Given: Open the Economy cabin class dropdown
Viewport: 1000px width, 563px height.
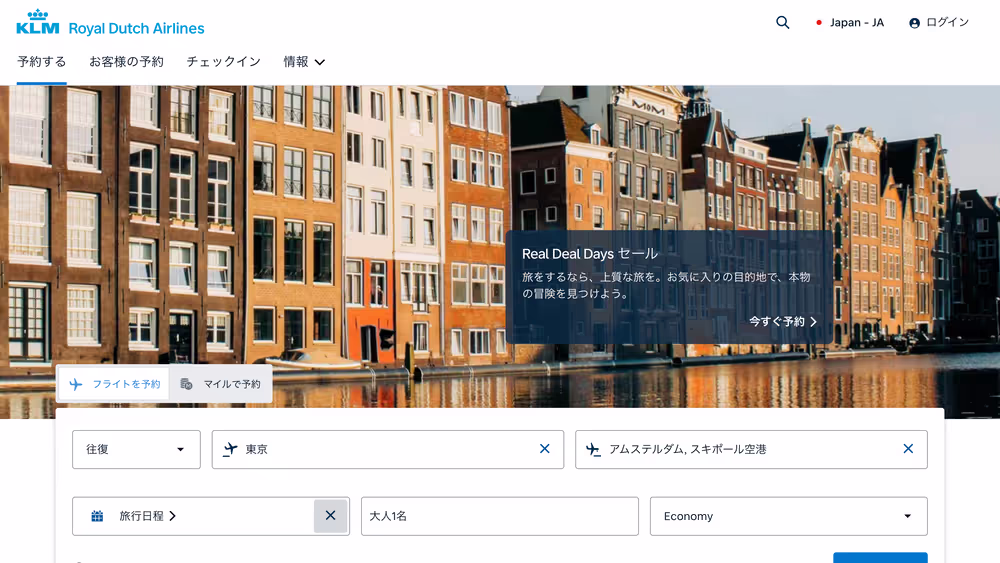Looking at the screenshot, I should [788, 516].
